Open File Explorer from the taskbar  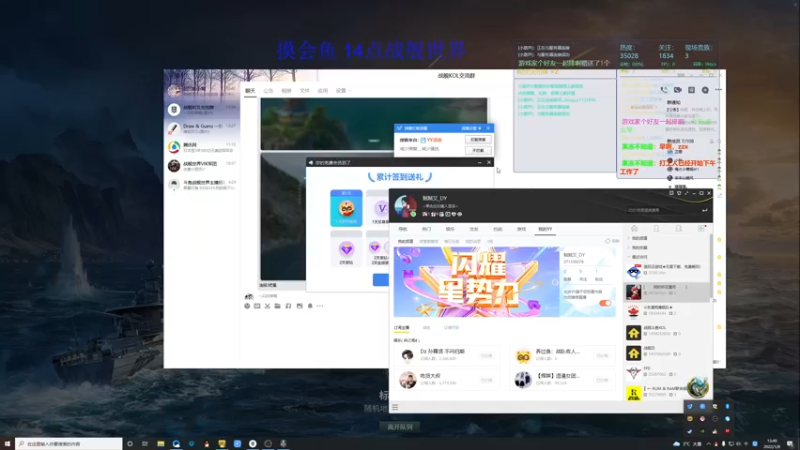tap(161, 444)
